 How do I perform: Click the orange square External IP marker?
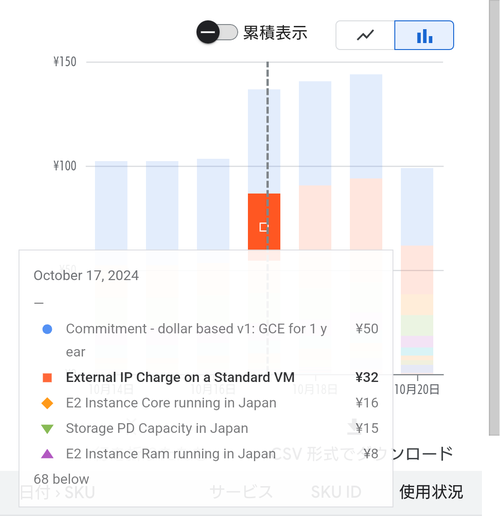(47, 378)
